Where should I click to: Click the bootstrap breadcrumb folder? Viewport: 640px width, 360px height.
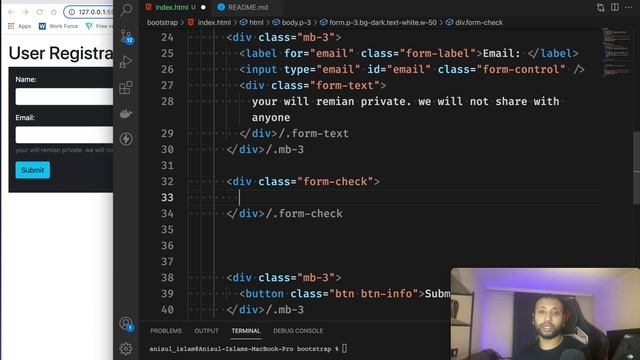point(162,22)
